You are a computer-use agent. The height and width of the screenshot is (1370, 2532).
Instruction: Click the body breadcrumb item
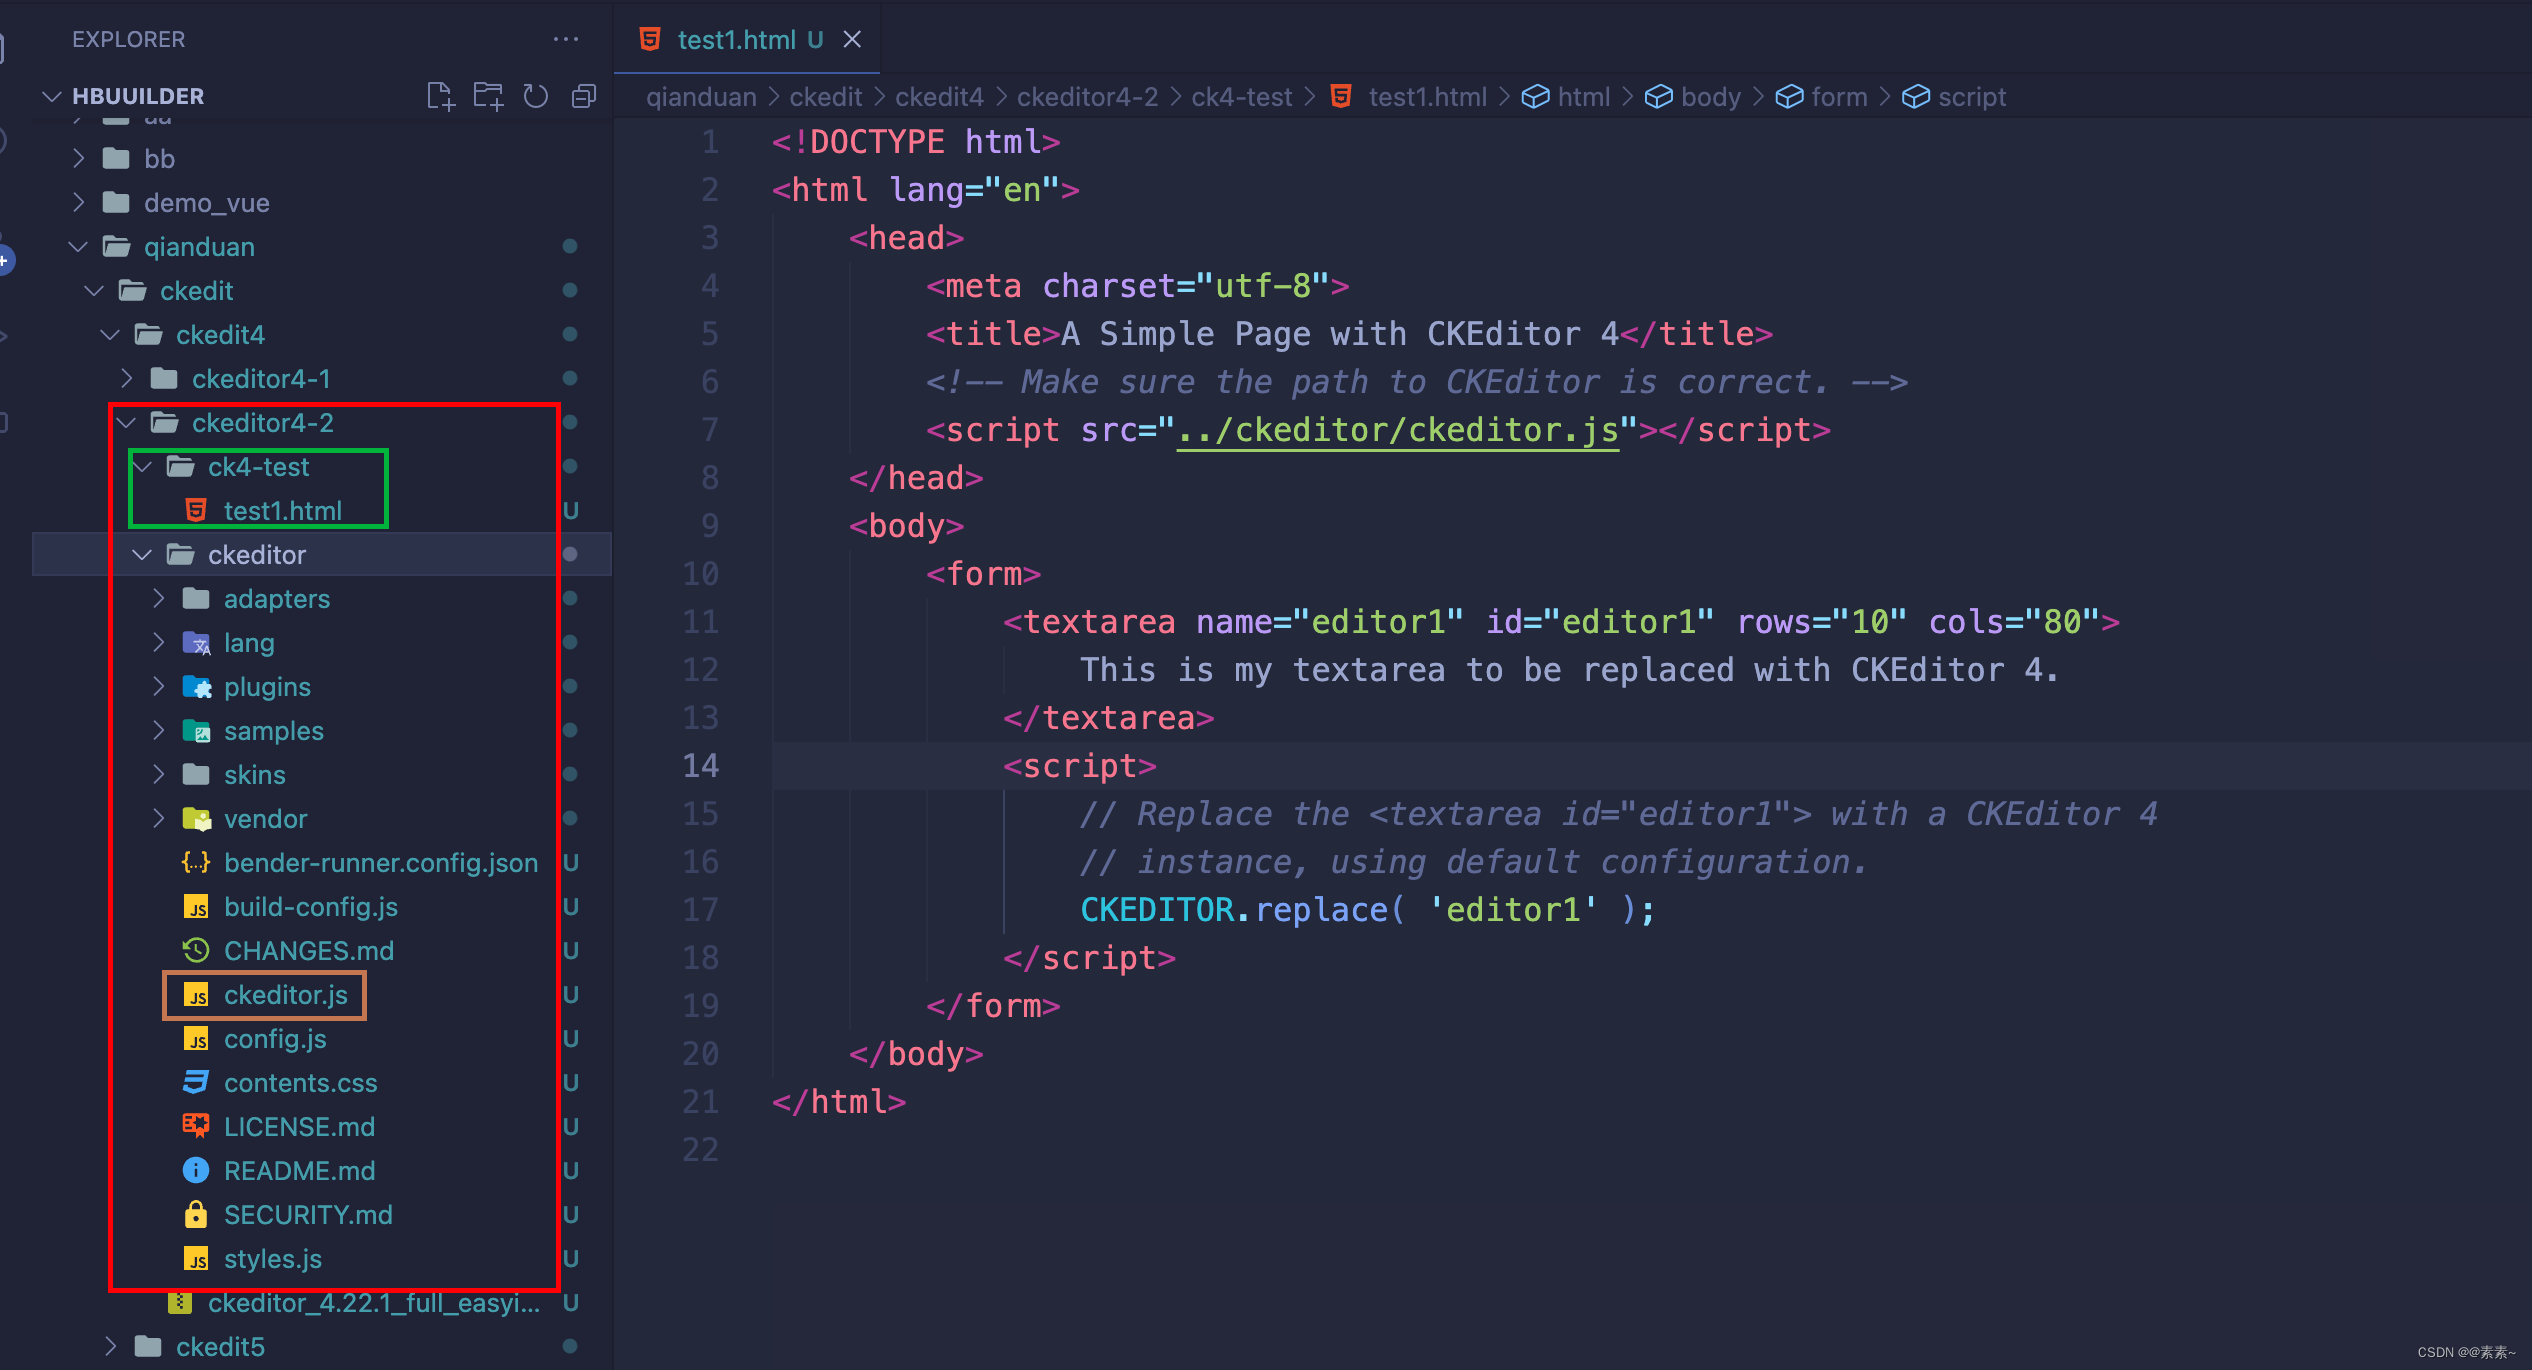(x=1710, y=97)
